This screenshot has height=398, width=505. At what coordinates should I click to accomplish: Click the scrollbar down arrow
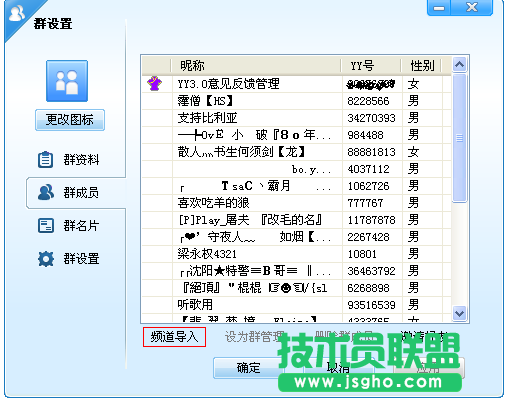point(460,313)
